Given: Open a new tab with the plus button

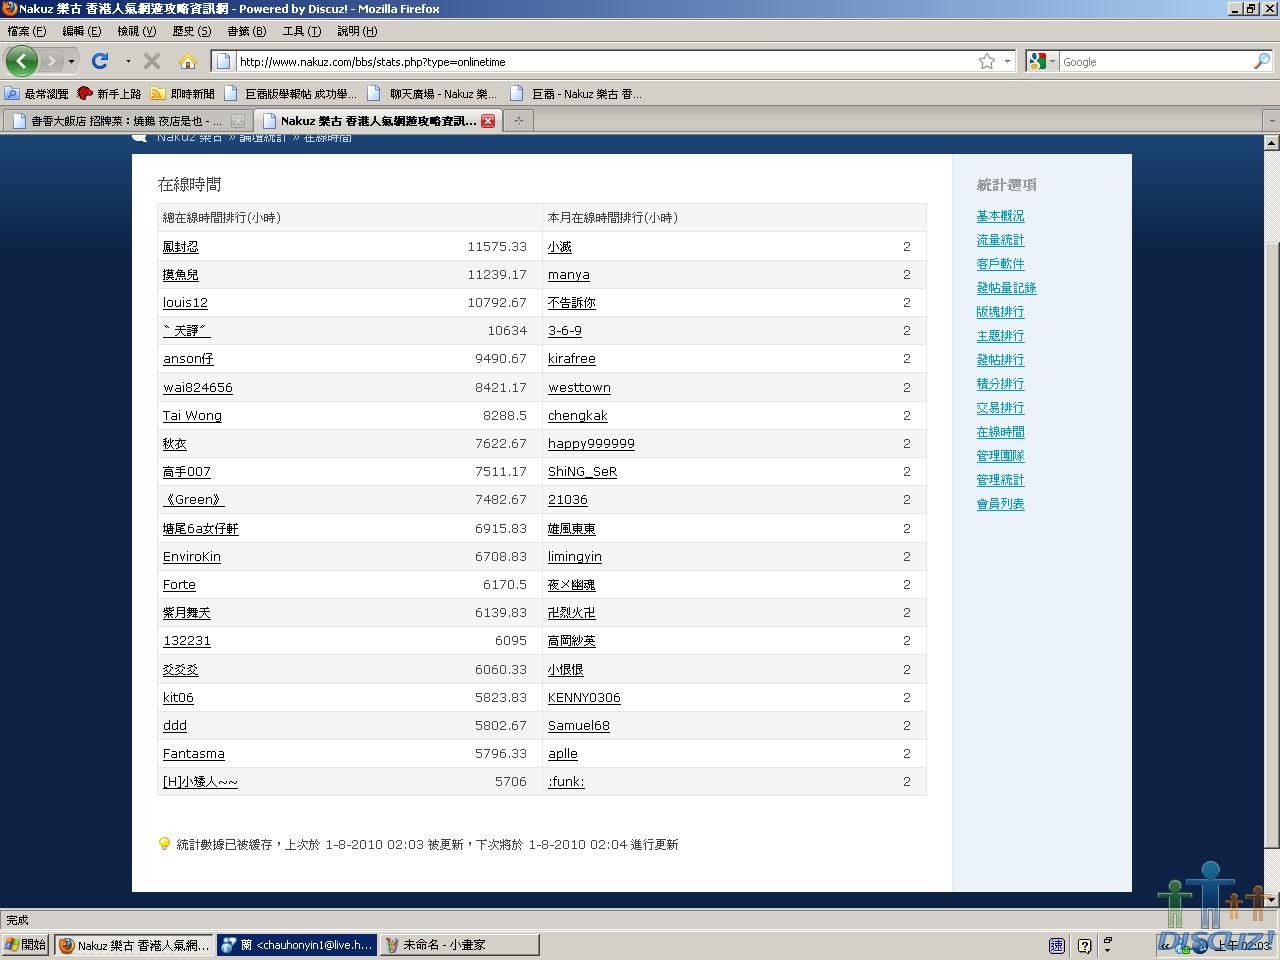Looking at the screenshot, I should point(518,121).
